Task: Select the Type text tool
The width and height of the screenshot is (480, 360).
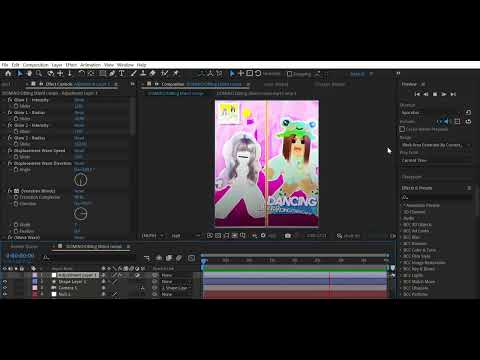Action: pyautogui.click(x=122, y=74)
